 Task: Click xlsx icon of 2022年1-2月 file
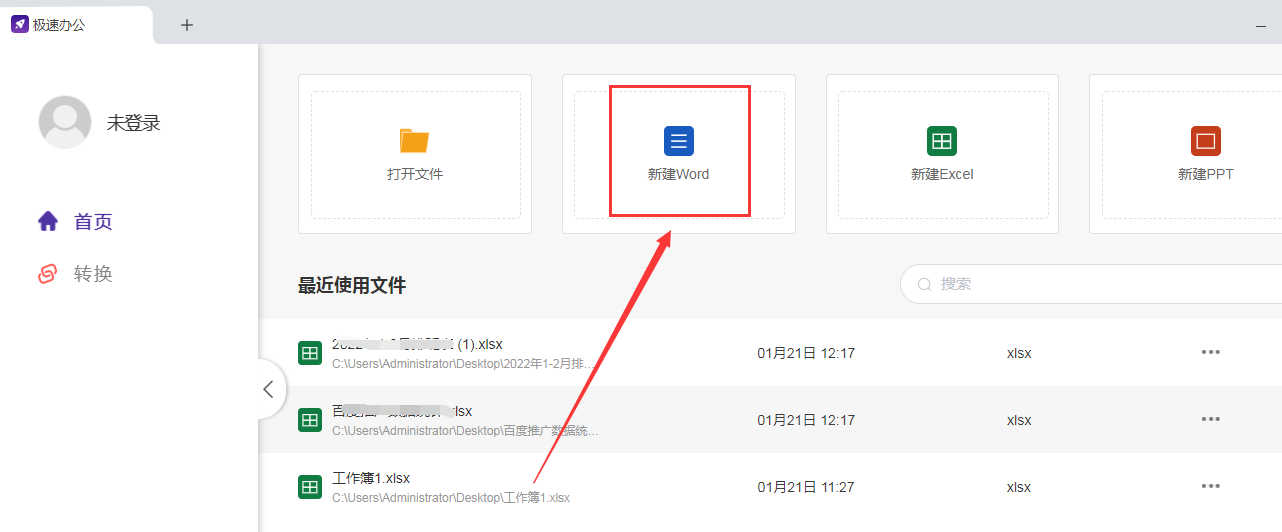[310, 353]
